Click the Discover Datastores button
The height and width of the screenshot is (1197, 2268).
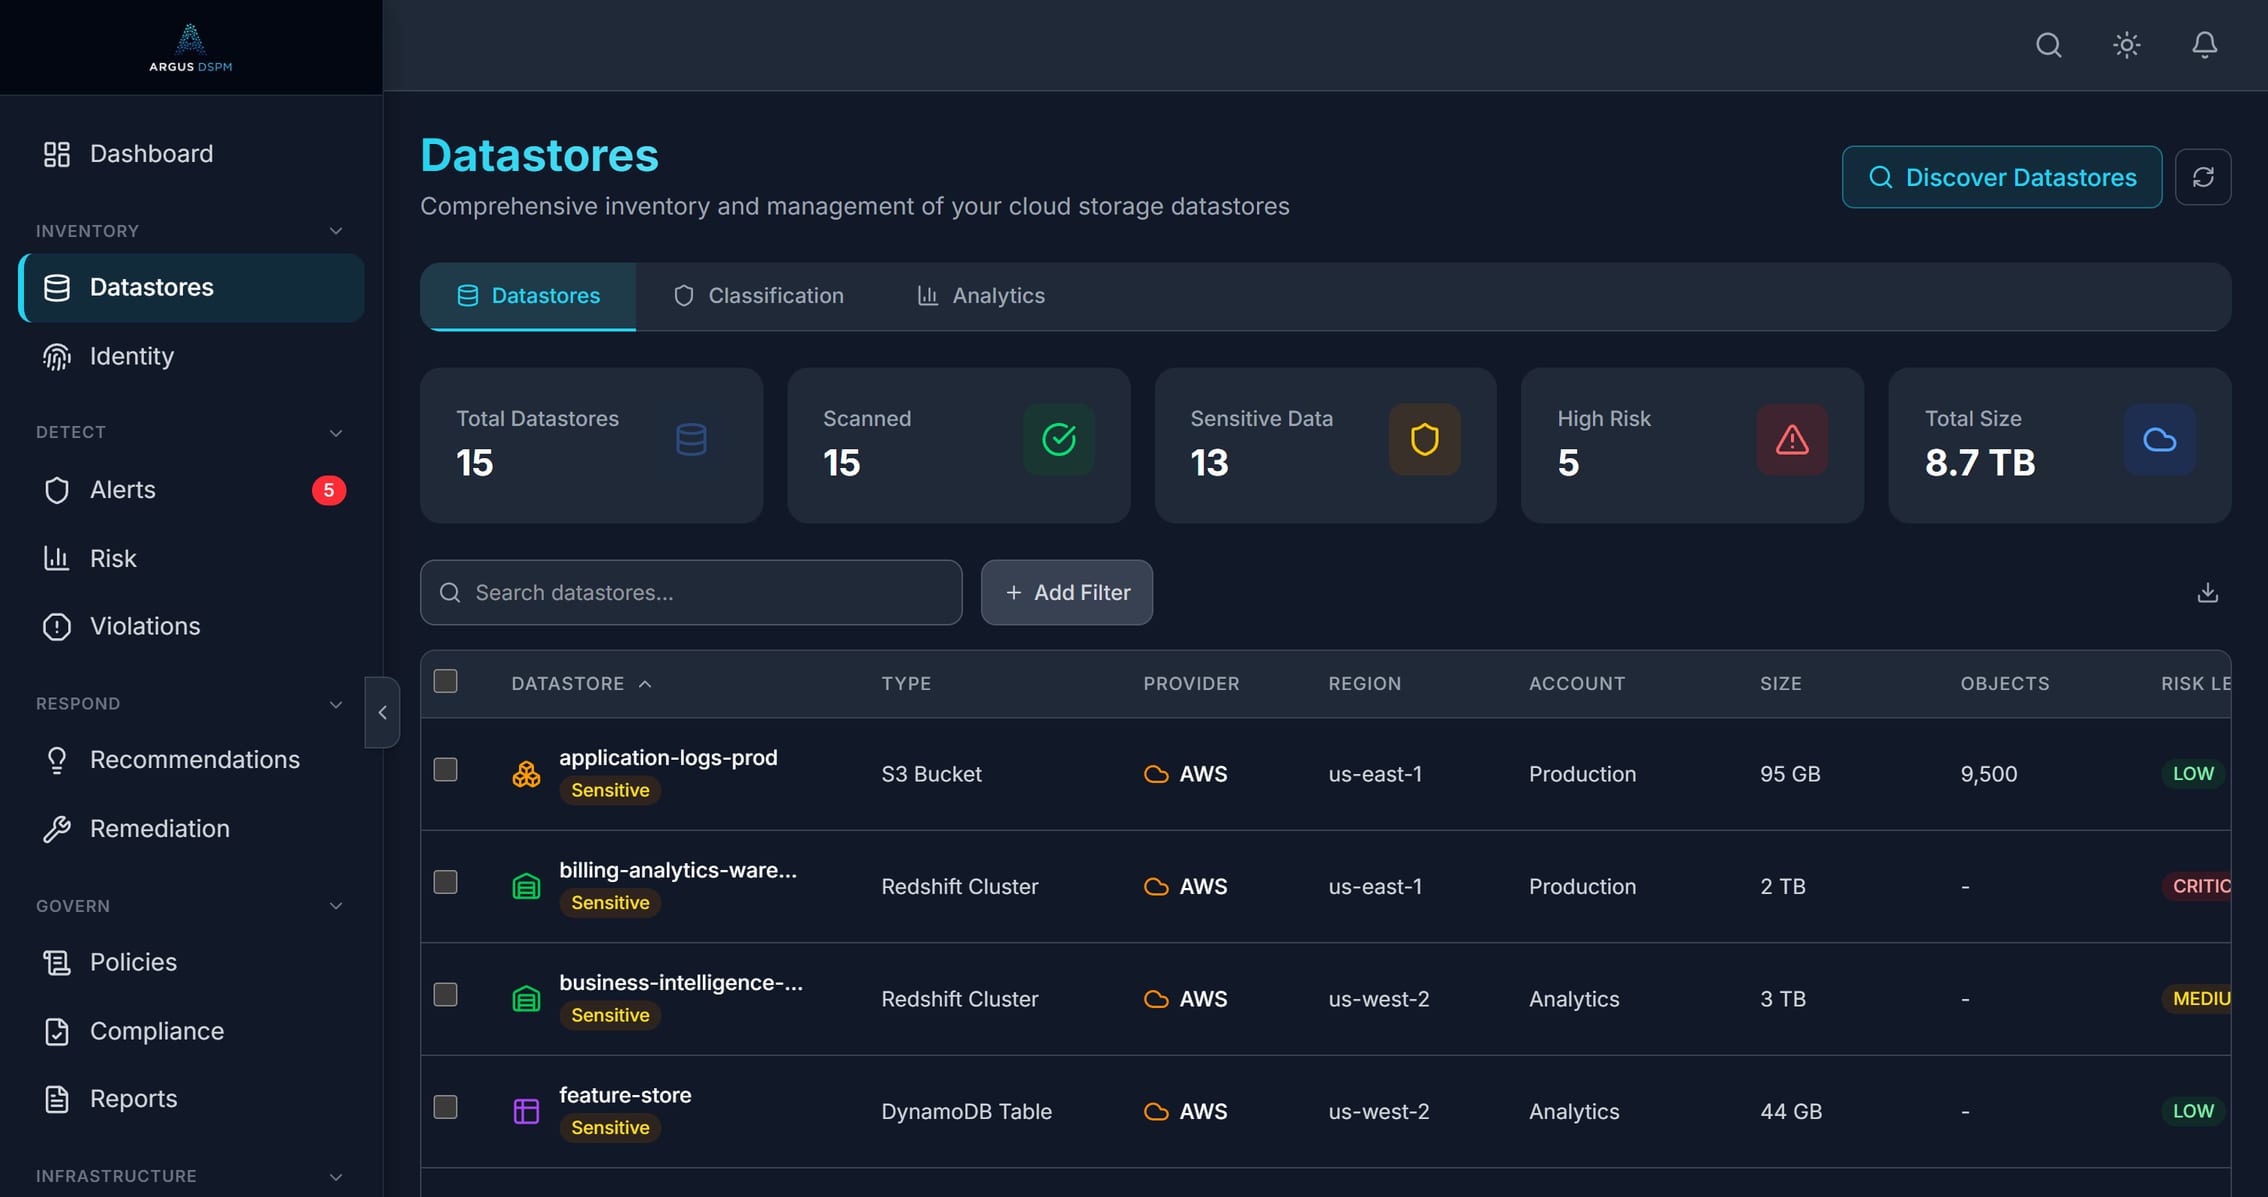[x=2002, y=177]
